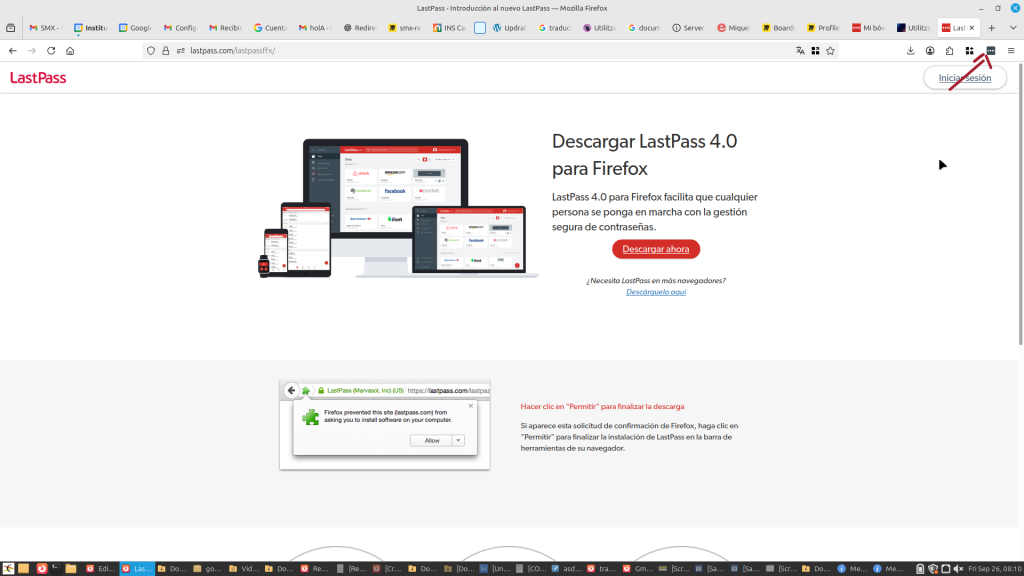Screen dimensions: 1024x576
Task: Open the Firefox hamburger application menu
Action: click(x=1010, y=50)
